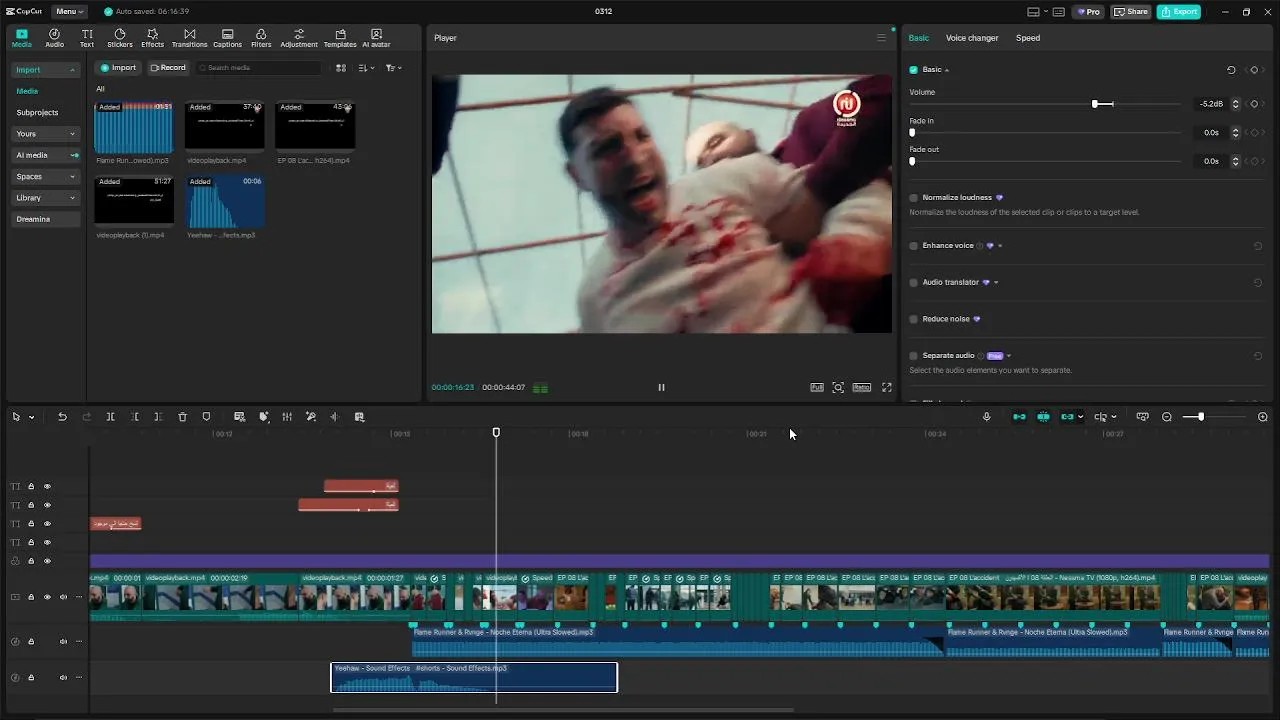Click the focus-frame icon next to Ratio

(838, 388)
